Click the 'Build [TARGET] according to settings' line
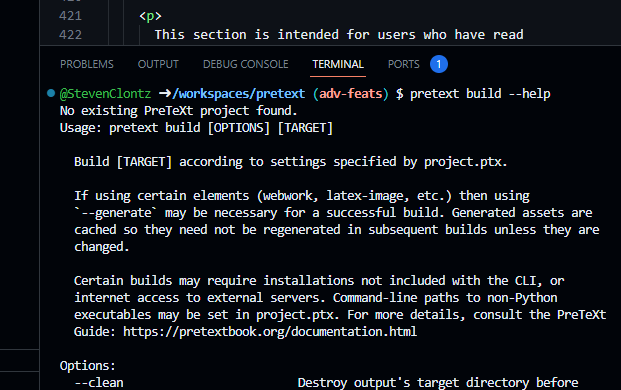 [291, 162]
